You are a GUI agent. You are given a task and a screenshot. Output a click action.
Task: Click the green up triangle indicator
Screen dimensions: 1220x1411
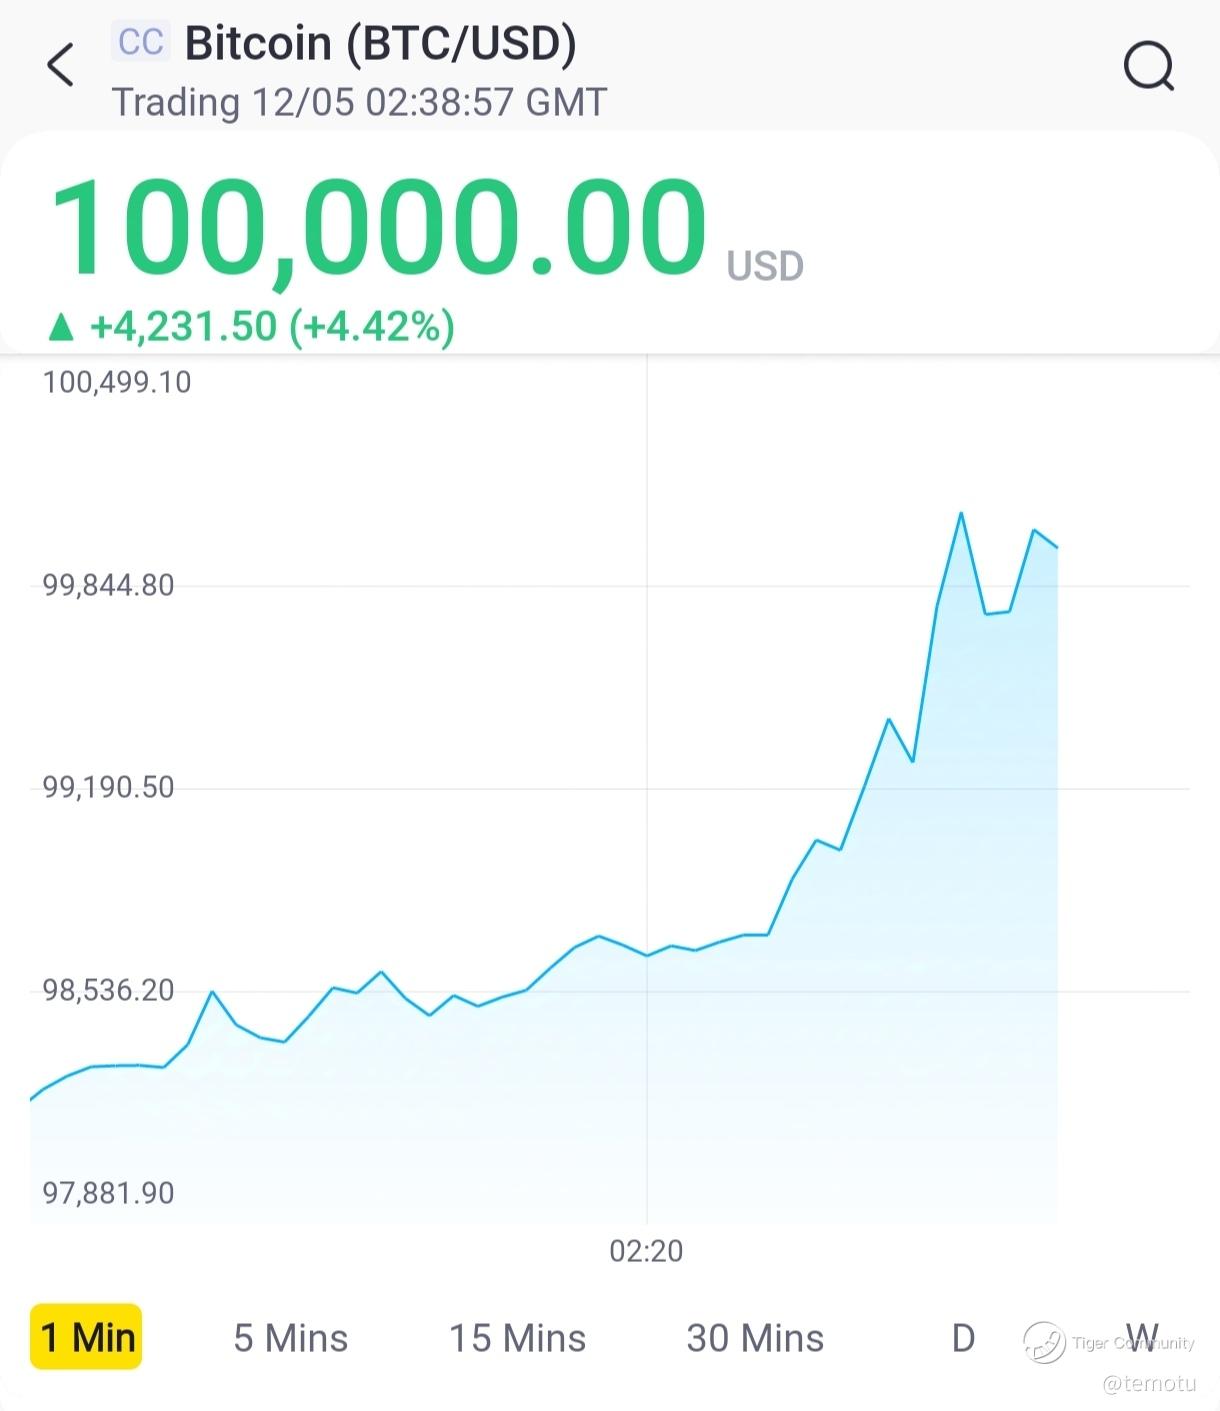coord(62,327)
